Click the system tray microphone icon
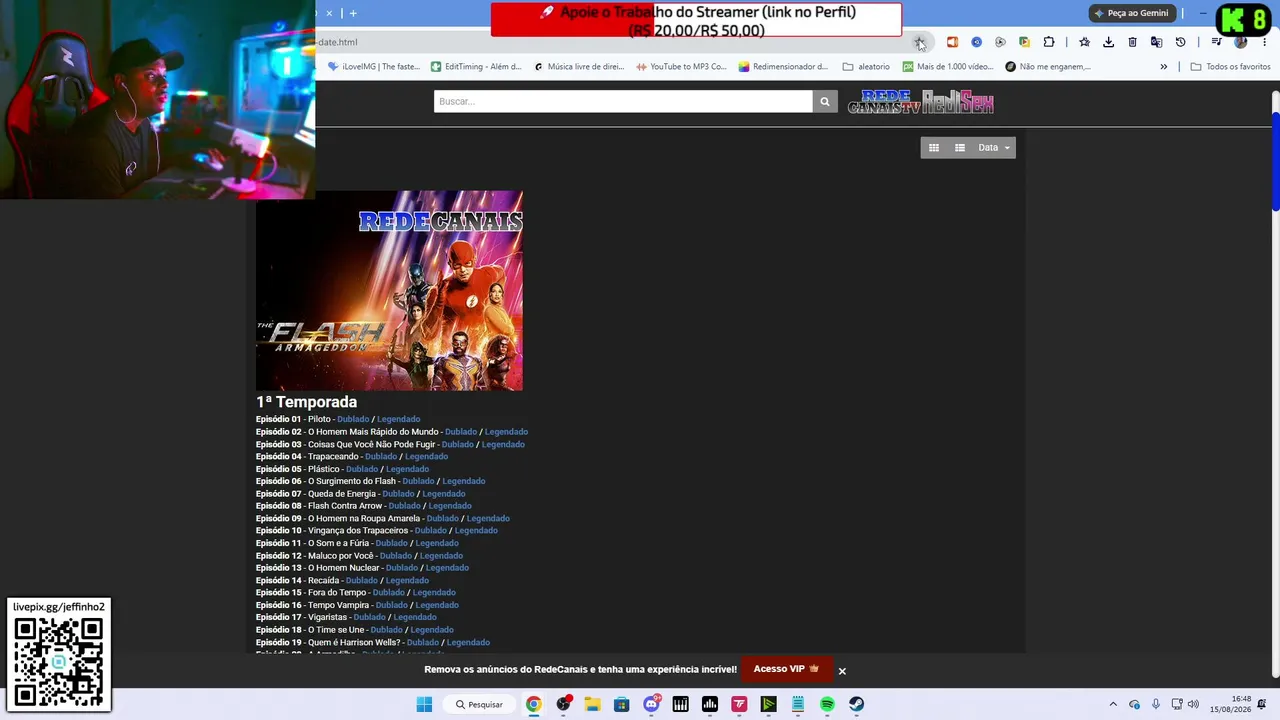1280x720 pixels. 1155,704
